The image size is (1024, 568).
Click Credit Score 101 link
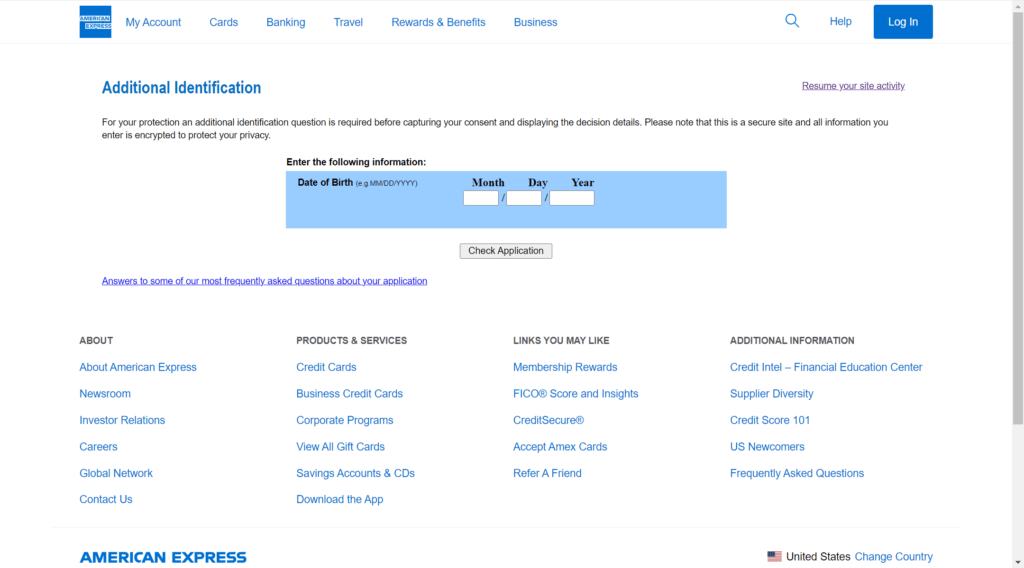pos(770,420)
